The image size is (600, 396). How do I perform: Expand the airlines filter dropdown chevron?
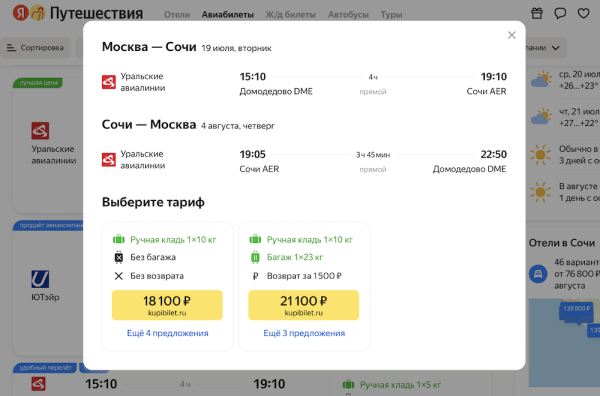[x=556, y=48]
